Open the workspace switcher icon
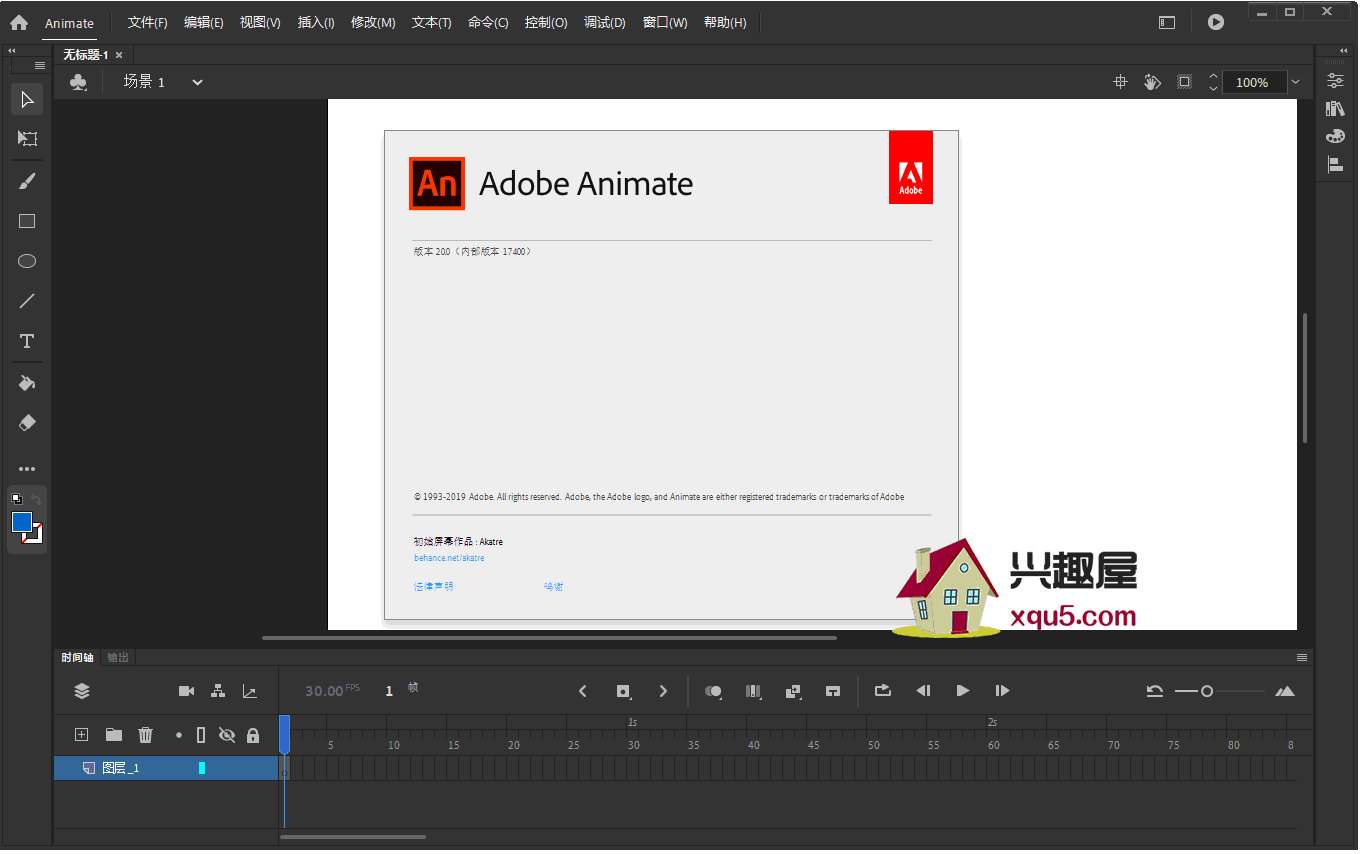The height and width of the screenshot is (854, 1360). pos(1167,22)
